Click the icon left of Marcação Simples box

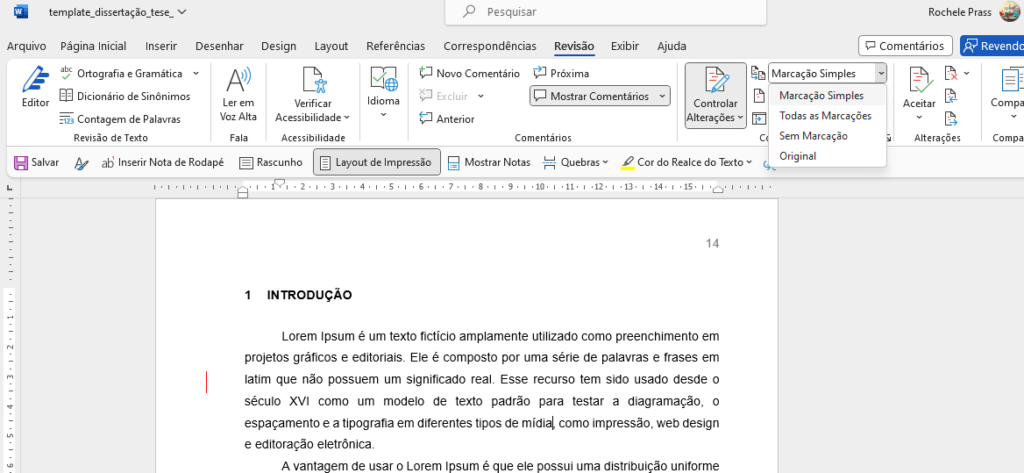758,73
